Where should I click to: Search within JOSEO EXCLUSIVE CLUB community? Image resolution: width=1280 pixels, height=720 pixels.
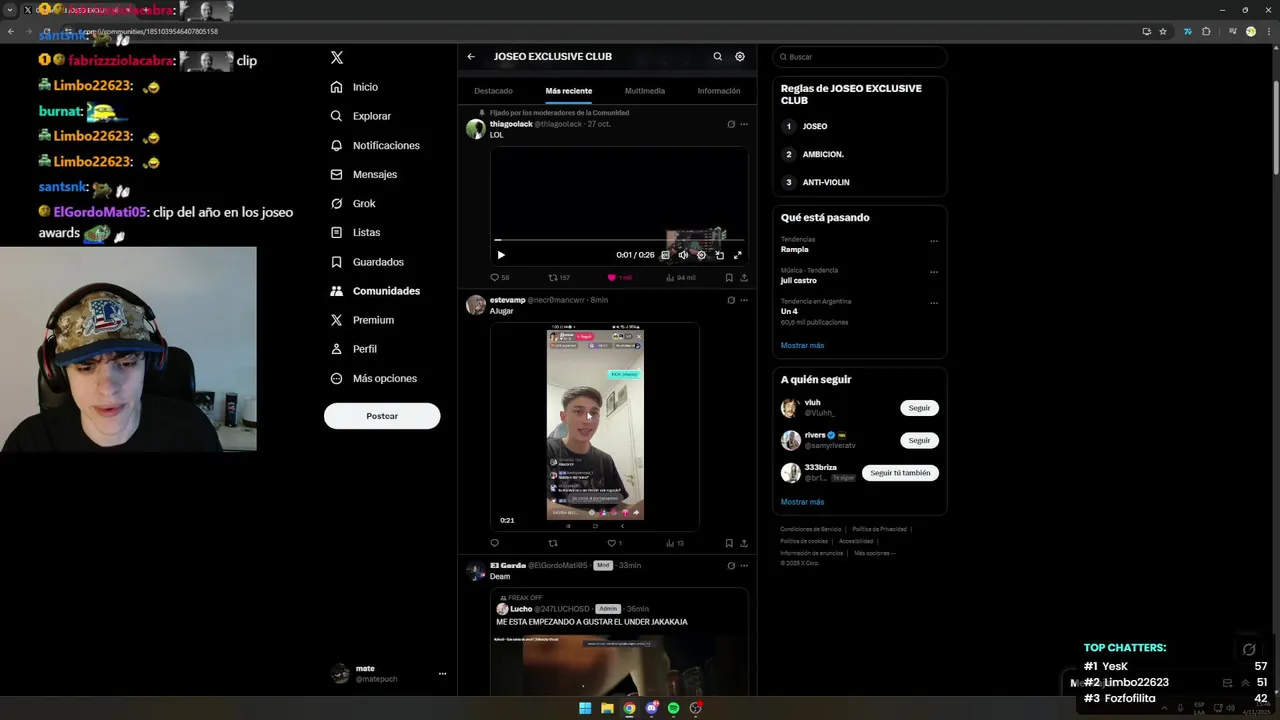[717, 57]
